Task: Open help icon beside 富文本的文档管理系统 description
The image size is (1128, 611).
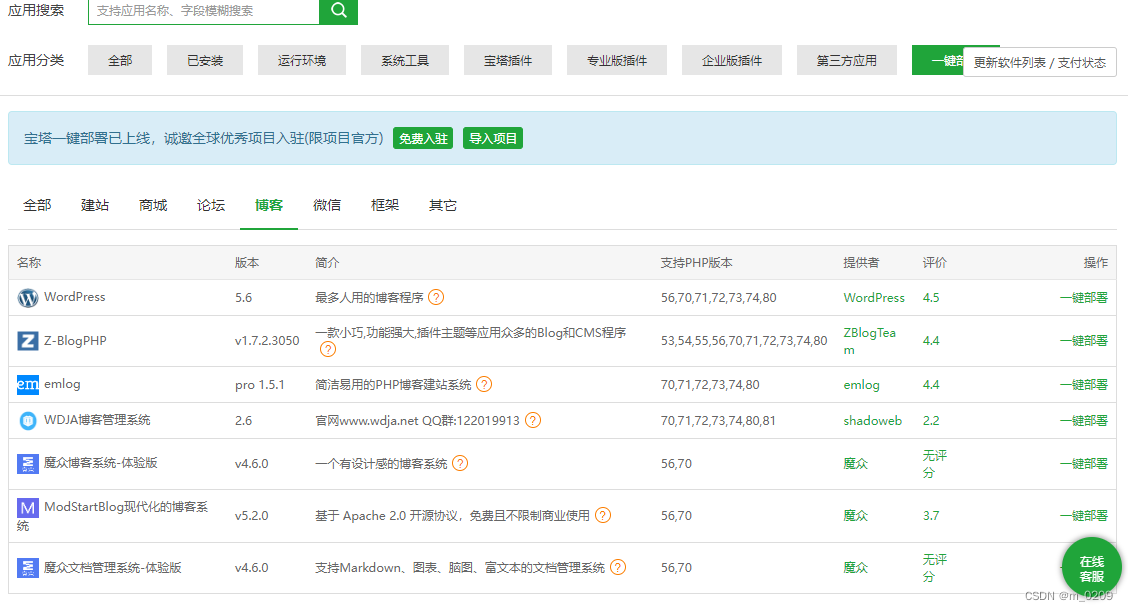Action: click(617, 567)
